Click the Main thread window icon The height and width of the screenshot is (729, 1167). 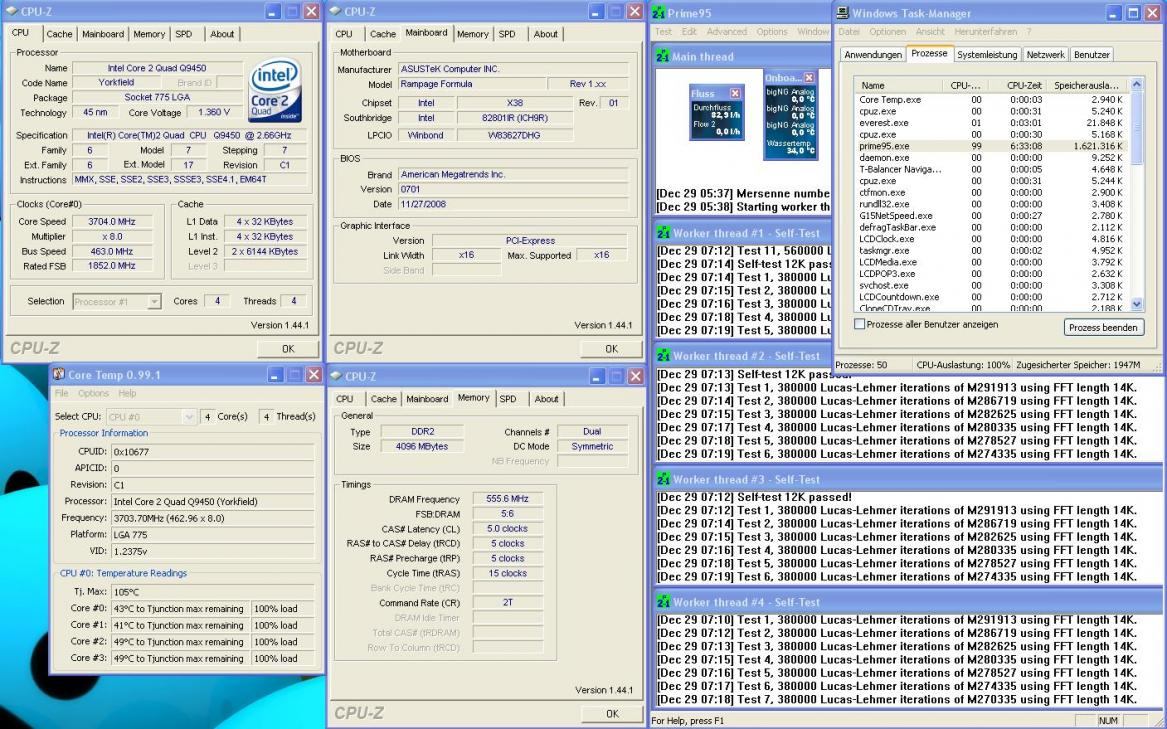click(663, 57)
